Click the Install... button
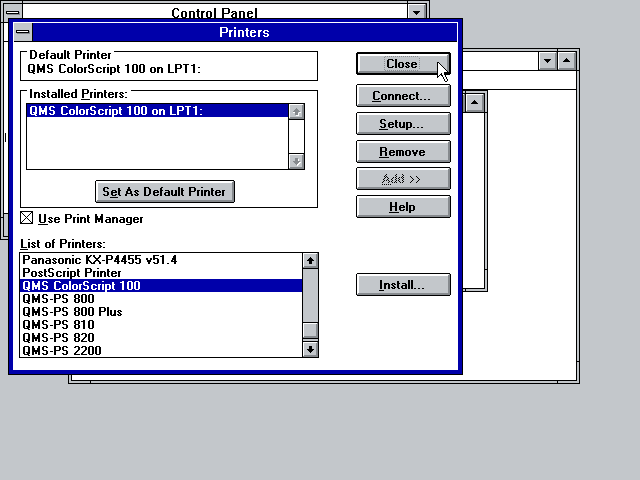Viewport: 640px width, 480px height. click(402, 285)
